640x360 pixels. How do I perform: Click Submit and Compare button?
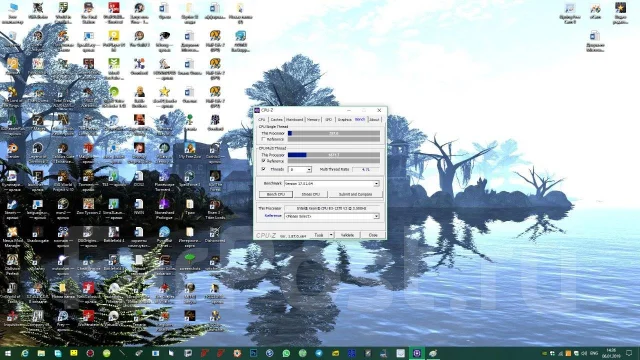[356, 194]
